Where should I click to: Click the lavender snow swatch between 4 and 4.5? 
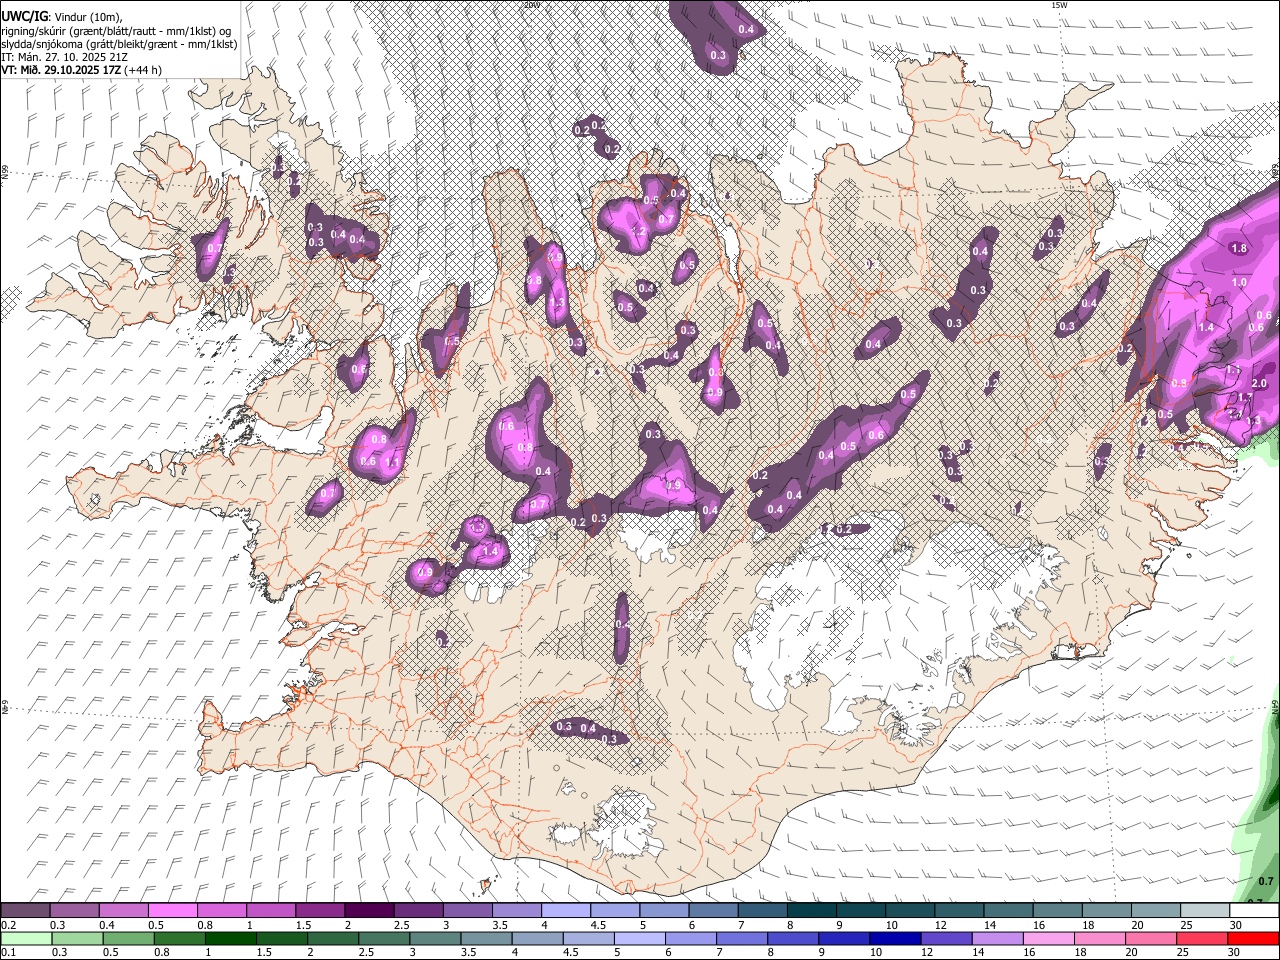[x=565, y=911]
